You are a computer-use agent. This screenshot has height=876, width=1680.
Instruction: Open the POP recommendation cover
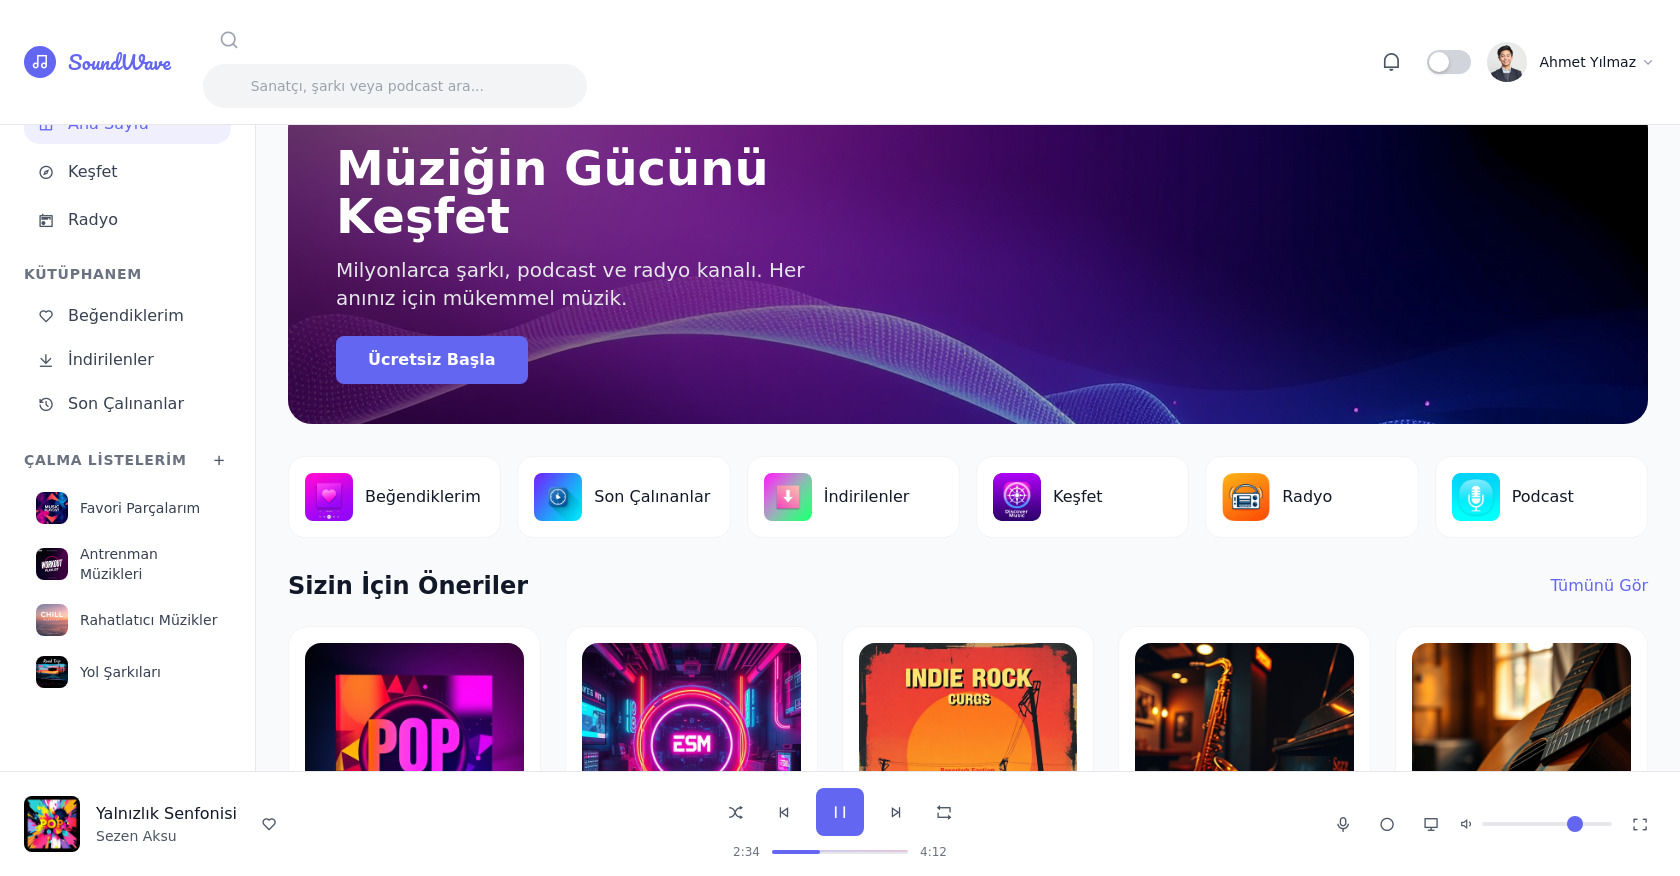414,707
